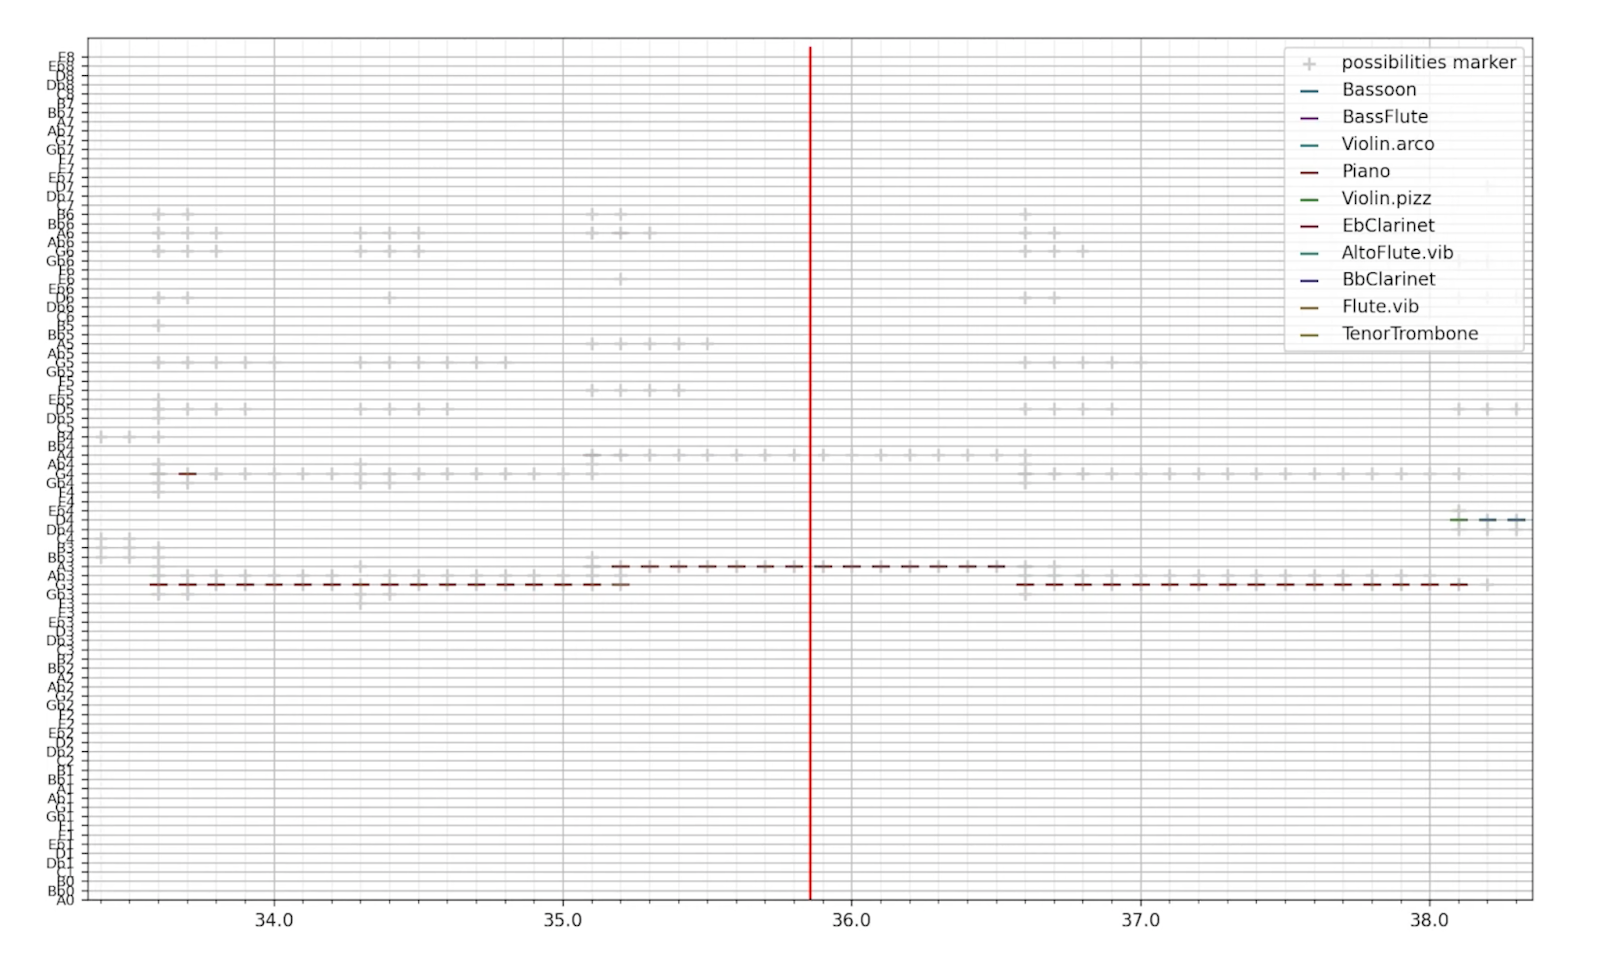1600x962 pixels.
Task: Select the BassFlute legend entry
Action: [x=1384, y=117]
